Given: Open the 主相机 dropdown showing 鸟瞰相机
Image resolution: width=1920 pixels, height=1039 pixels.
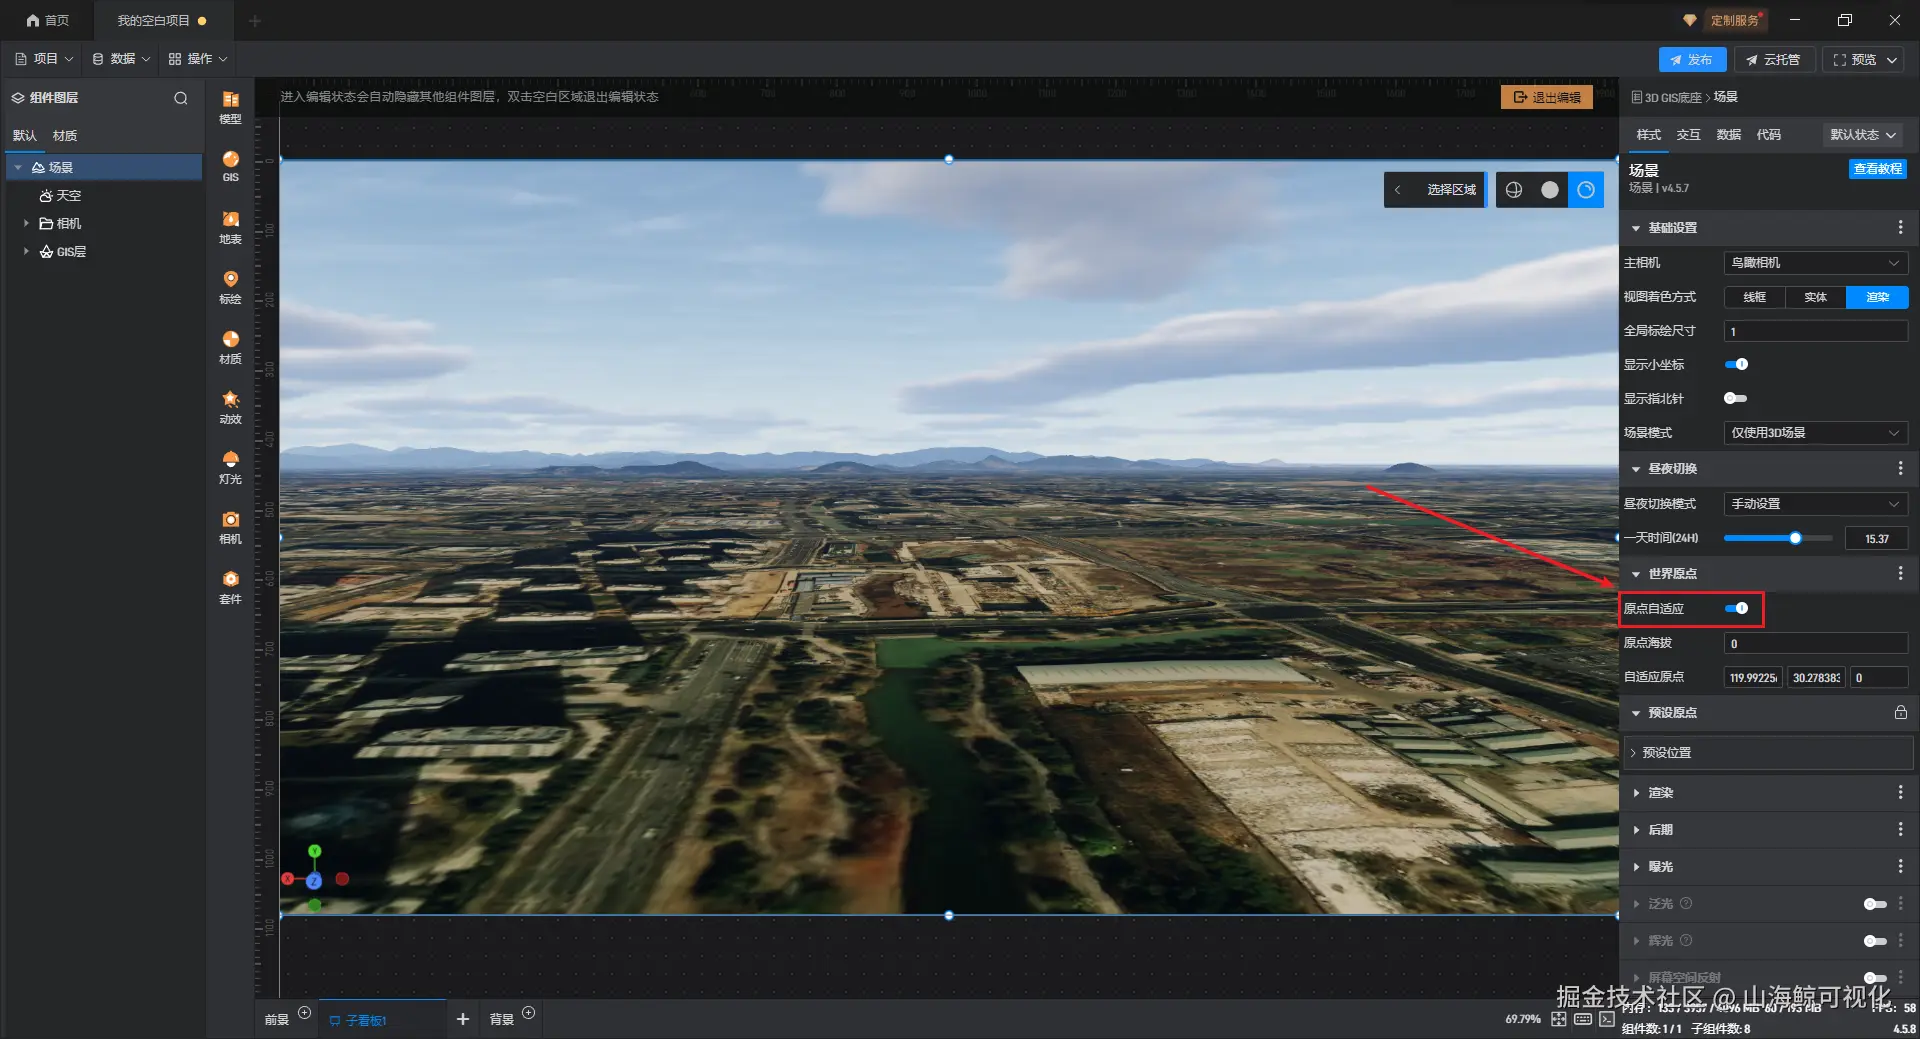Looking at the screenshot, I should coord(1816,263).
